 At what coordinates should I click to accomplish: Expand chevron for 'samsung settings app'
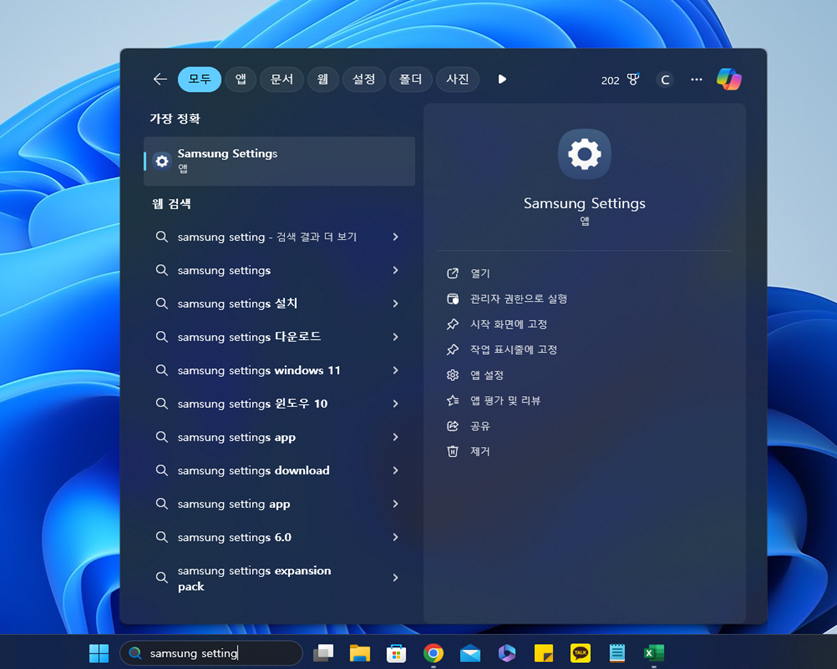(x=396, y=437)
